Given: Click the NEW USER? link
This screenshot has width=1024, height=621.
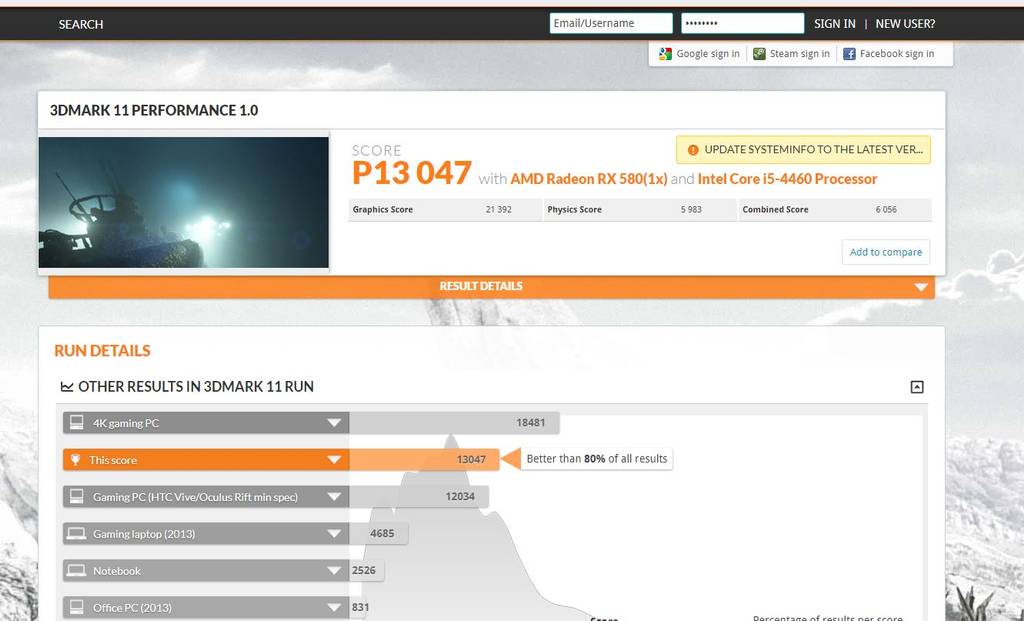Looking at the screenshot, I should click(x=905, y=24).
